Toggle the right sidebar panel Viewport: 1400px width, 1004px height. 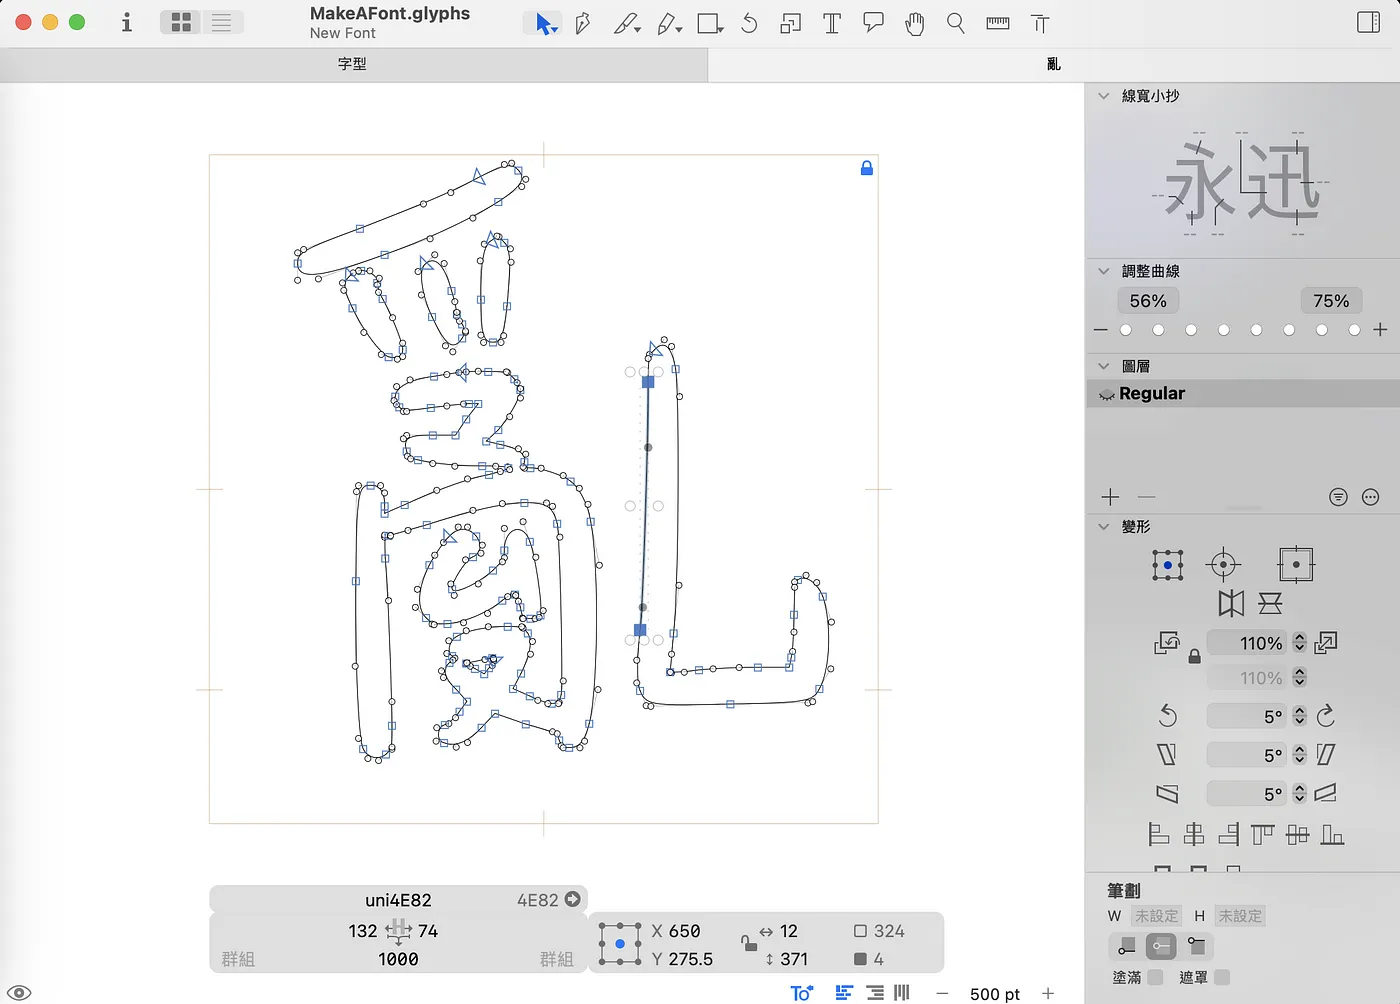1368,23
